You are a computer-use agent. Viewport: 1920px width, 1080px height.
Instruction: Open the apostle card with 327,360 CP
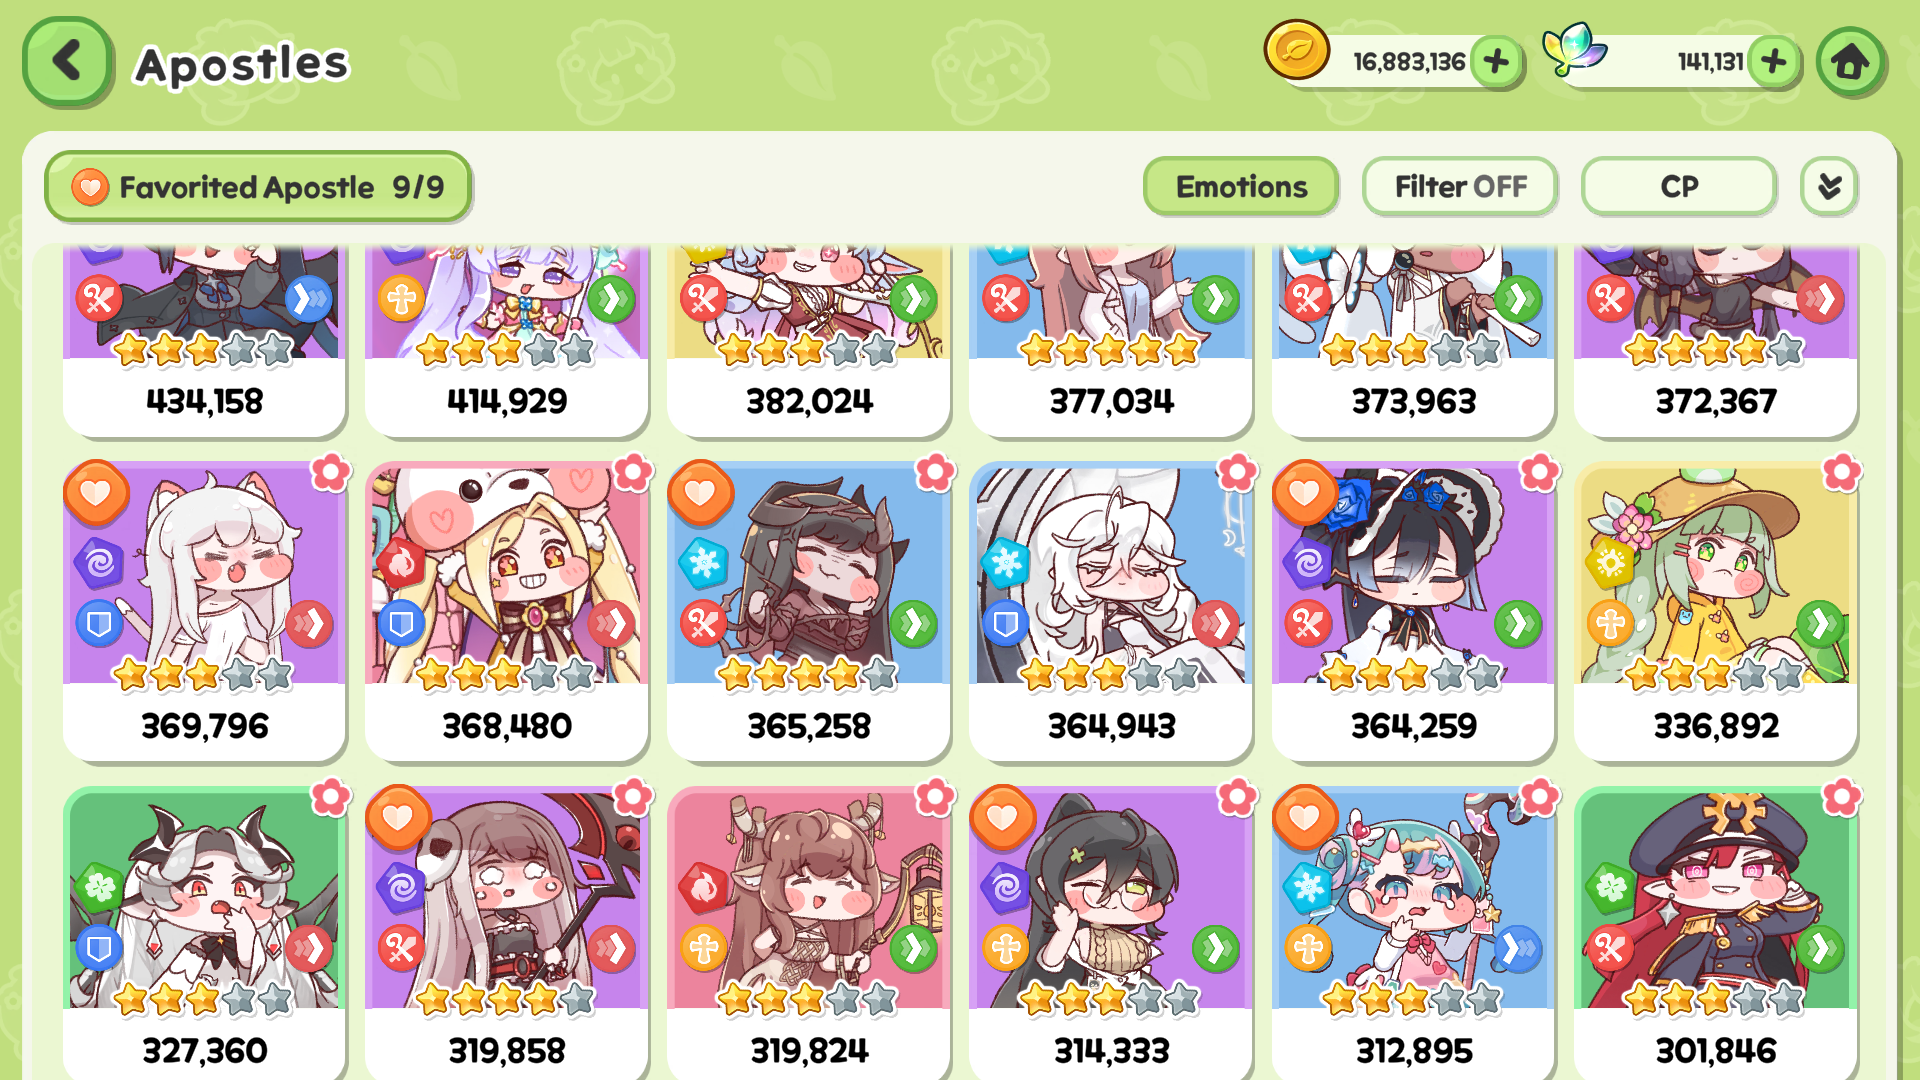(x=205, y=934)
